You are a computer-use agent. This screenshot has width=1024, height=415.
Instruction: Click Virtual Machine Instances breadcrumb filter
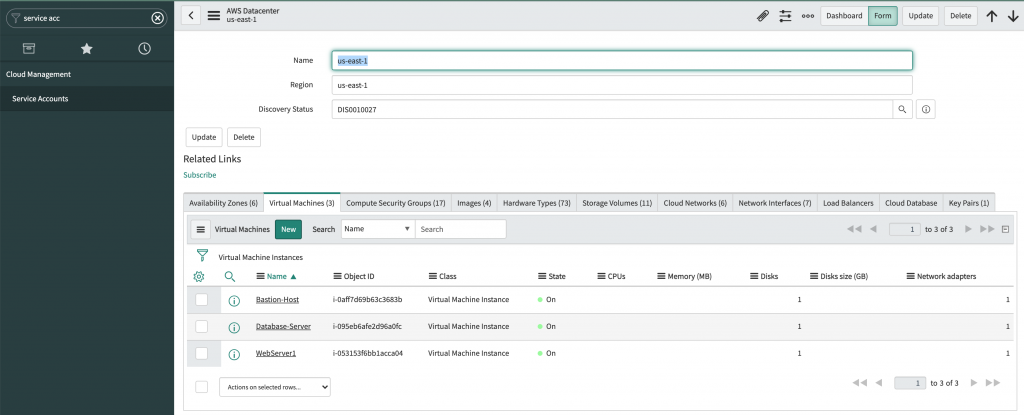click(x=261, y=257)
